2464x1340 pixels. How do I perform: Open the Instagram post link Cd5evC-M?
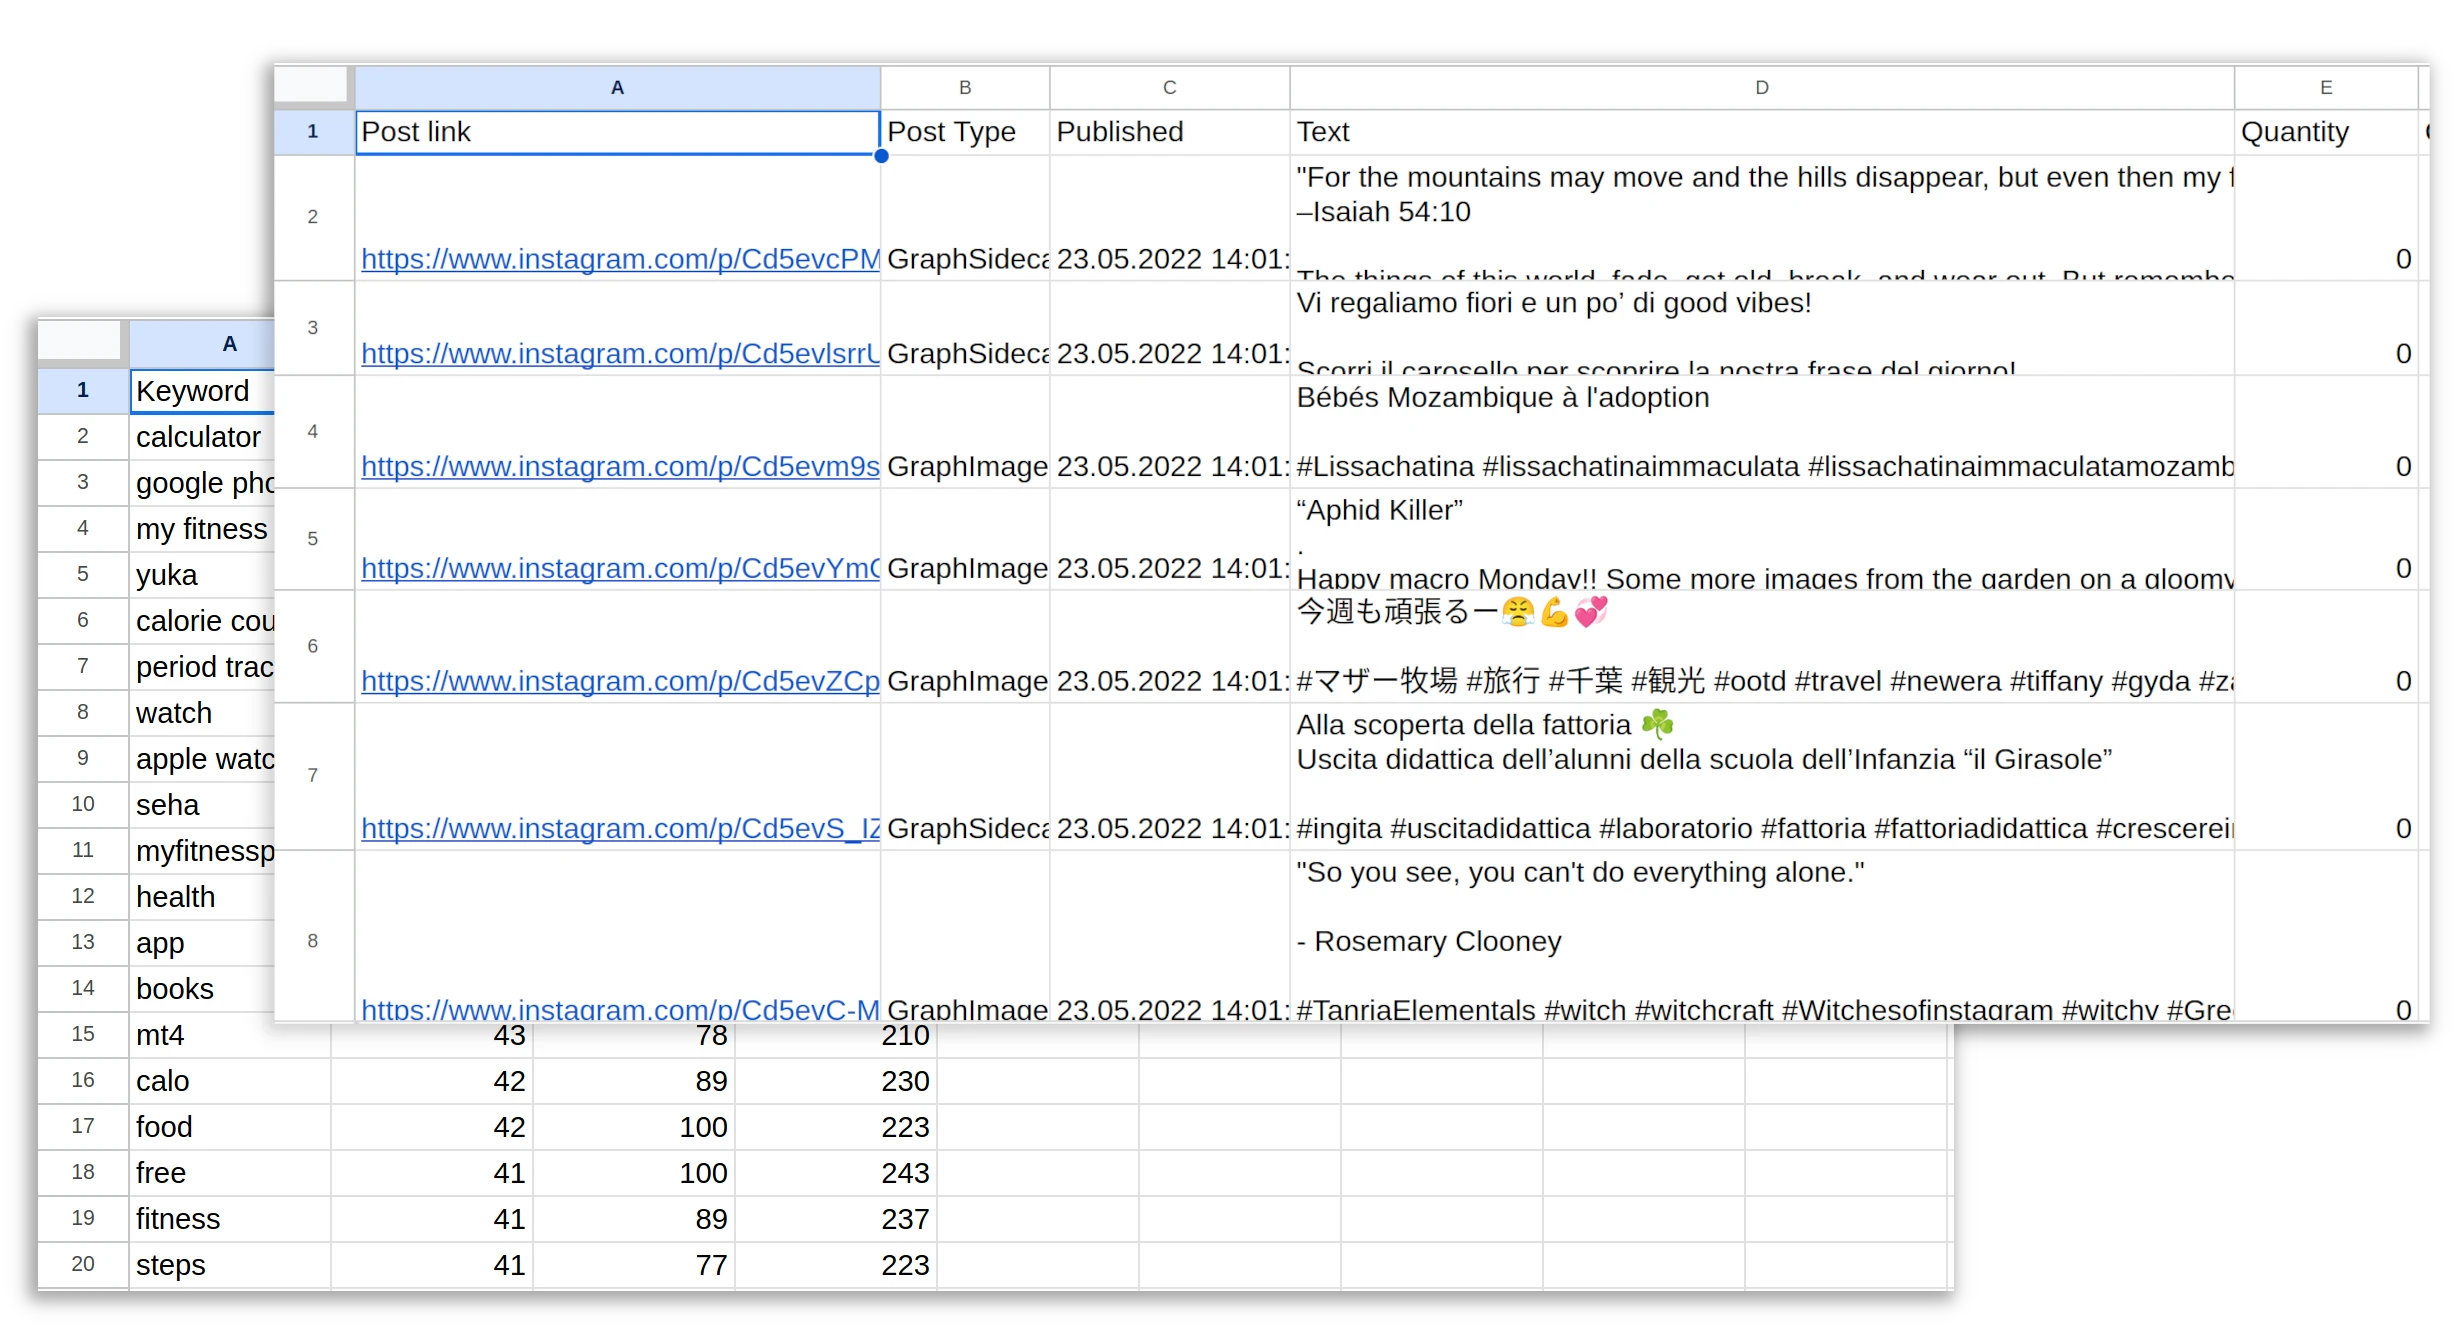pos(618,1009)
